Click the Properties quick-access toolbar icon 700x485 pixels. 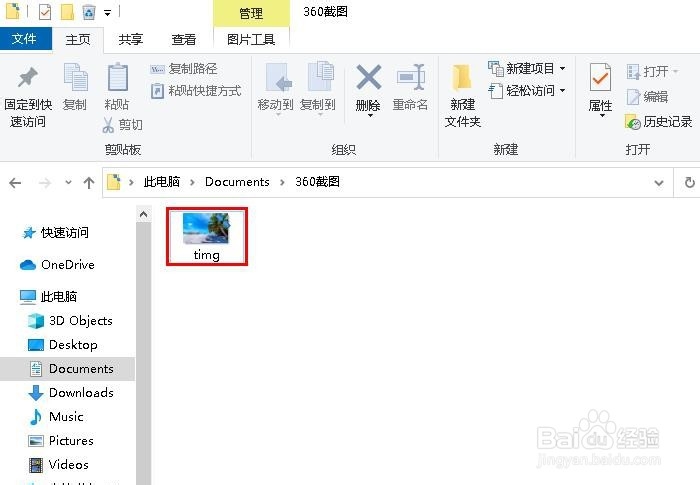click(45, 13)
